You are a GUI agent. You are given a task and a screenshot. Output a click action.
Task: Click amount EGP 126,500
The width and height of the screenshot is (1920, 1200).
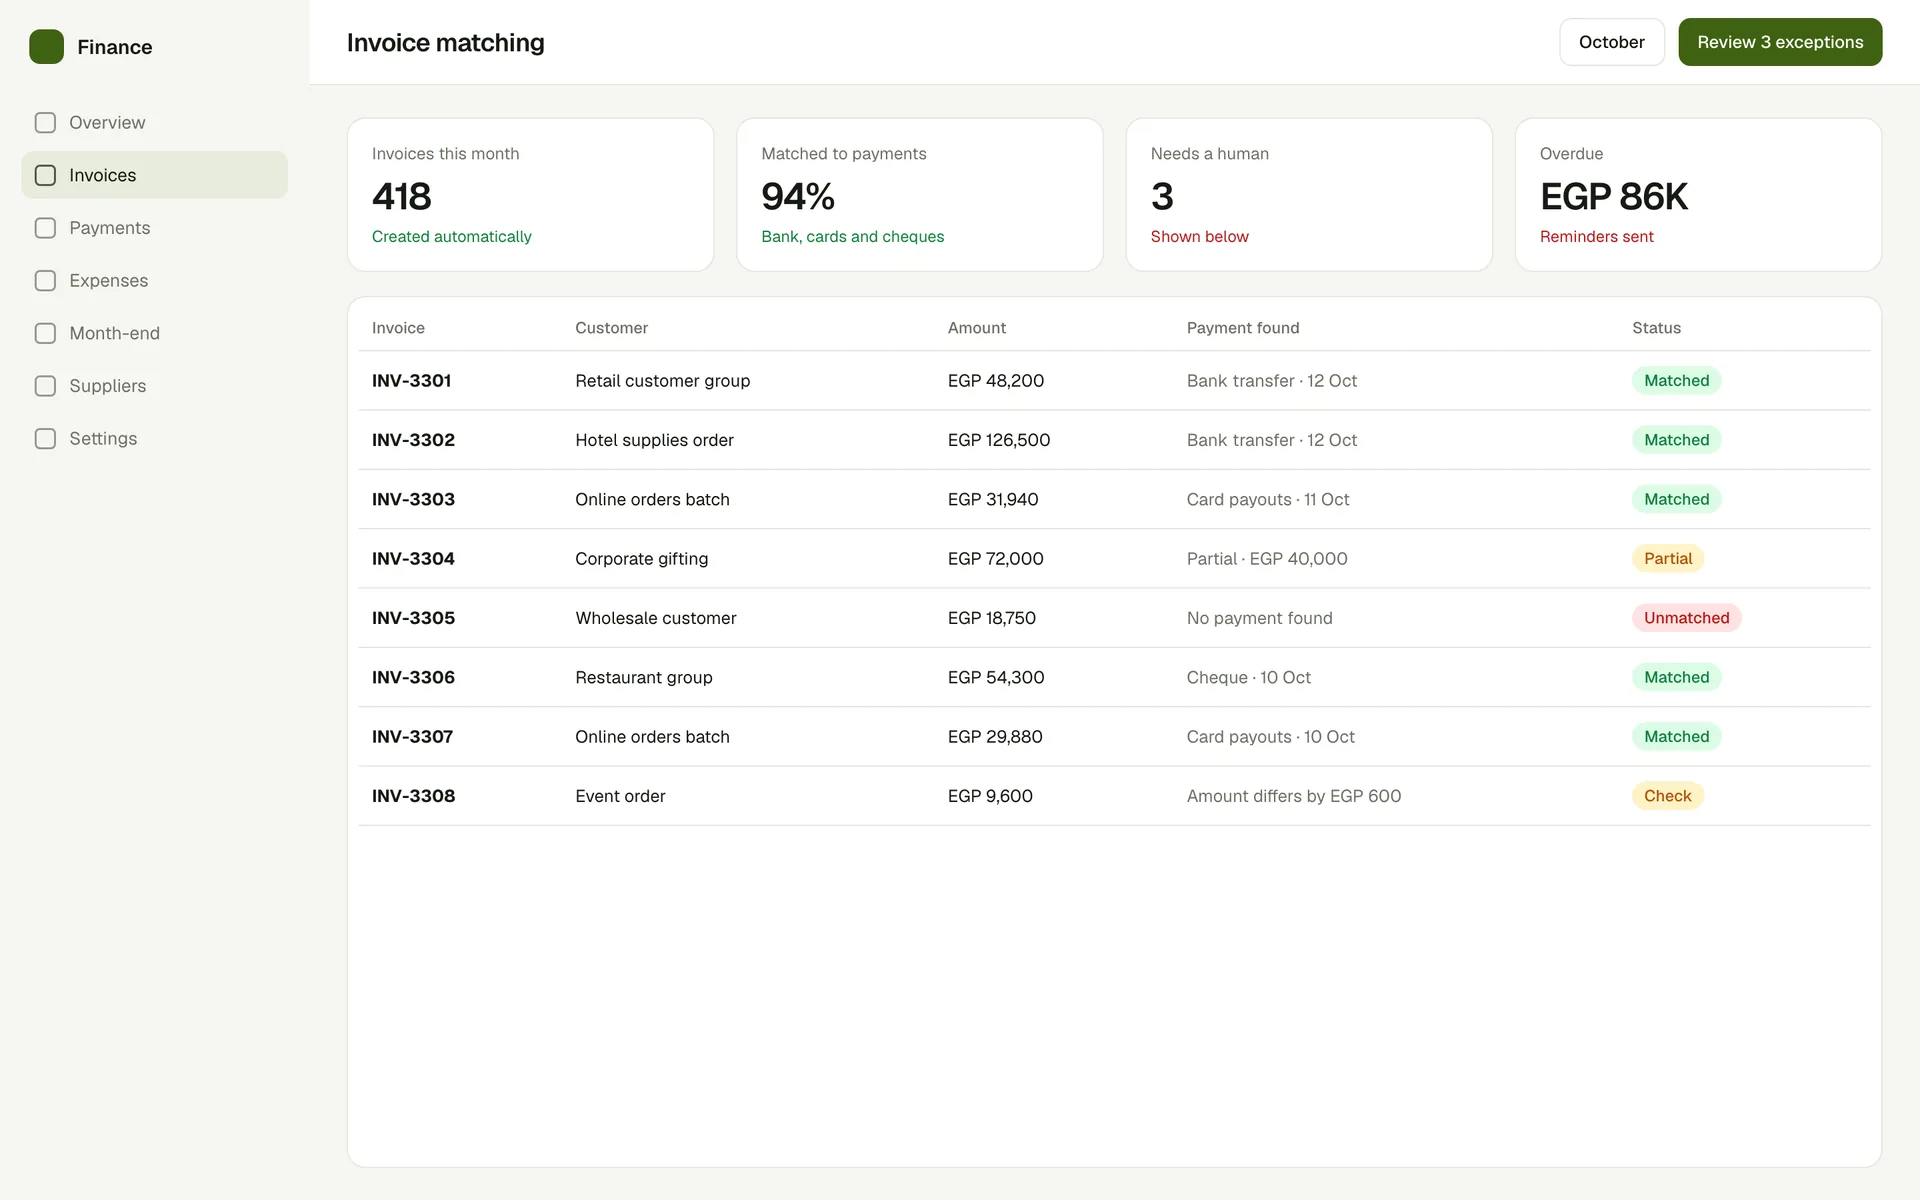[998, 440]
